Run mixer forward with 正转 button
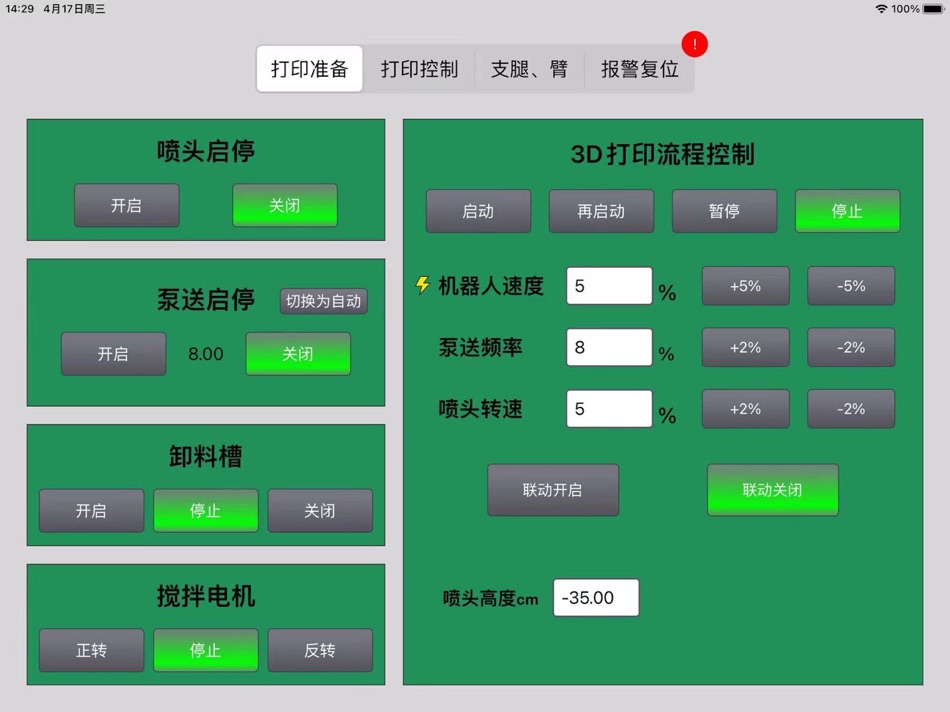 pyautogui.click(x=91, y=650)
